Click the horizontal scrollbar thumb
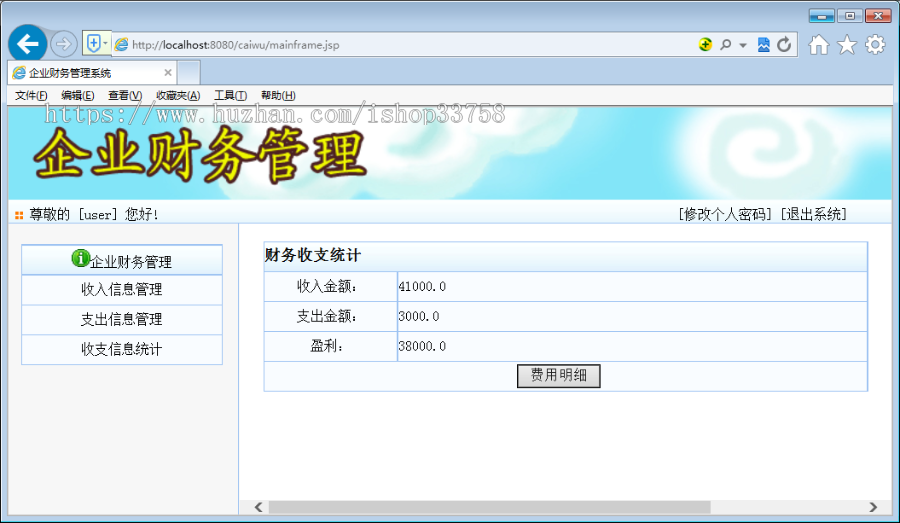 [490, 507]
